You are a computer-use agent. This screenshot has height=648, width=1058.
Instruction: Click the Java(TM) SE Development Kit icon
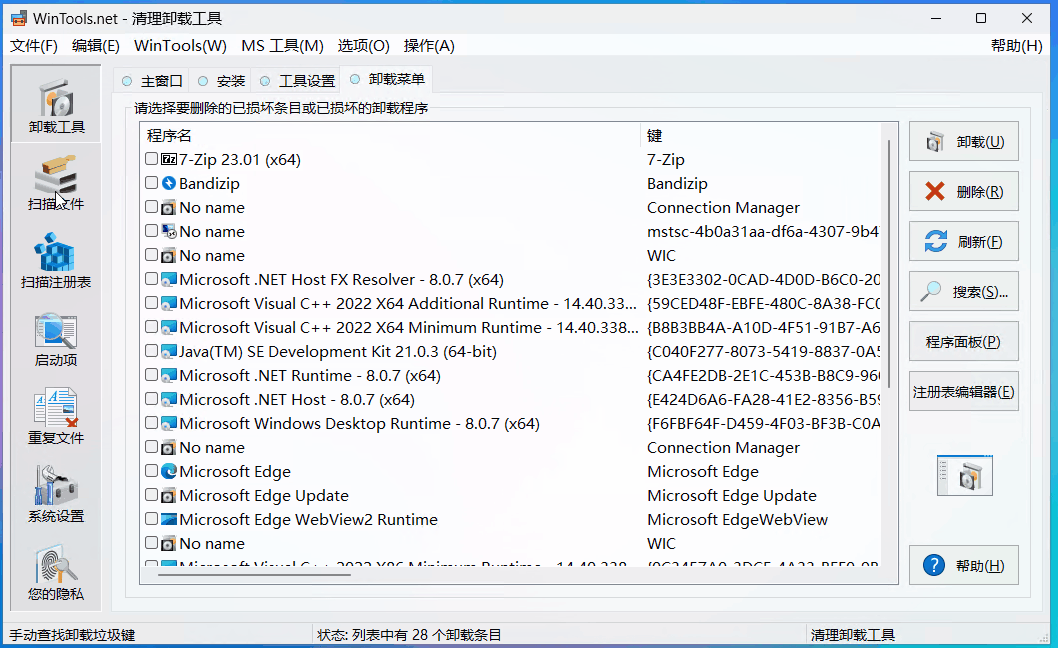click(169, 351)
